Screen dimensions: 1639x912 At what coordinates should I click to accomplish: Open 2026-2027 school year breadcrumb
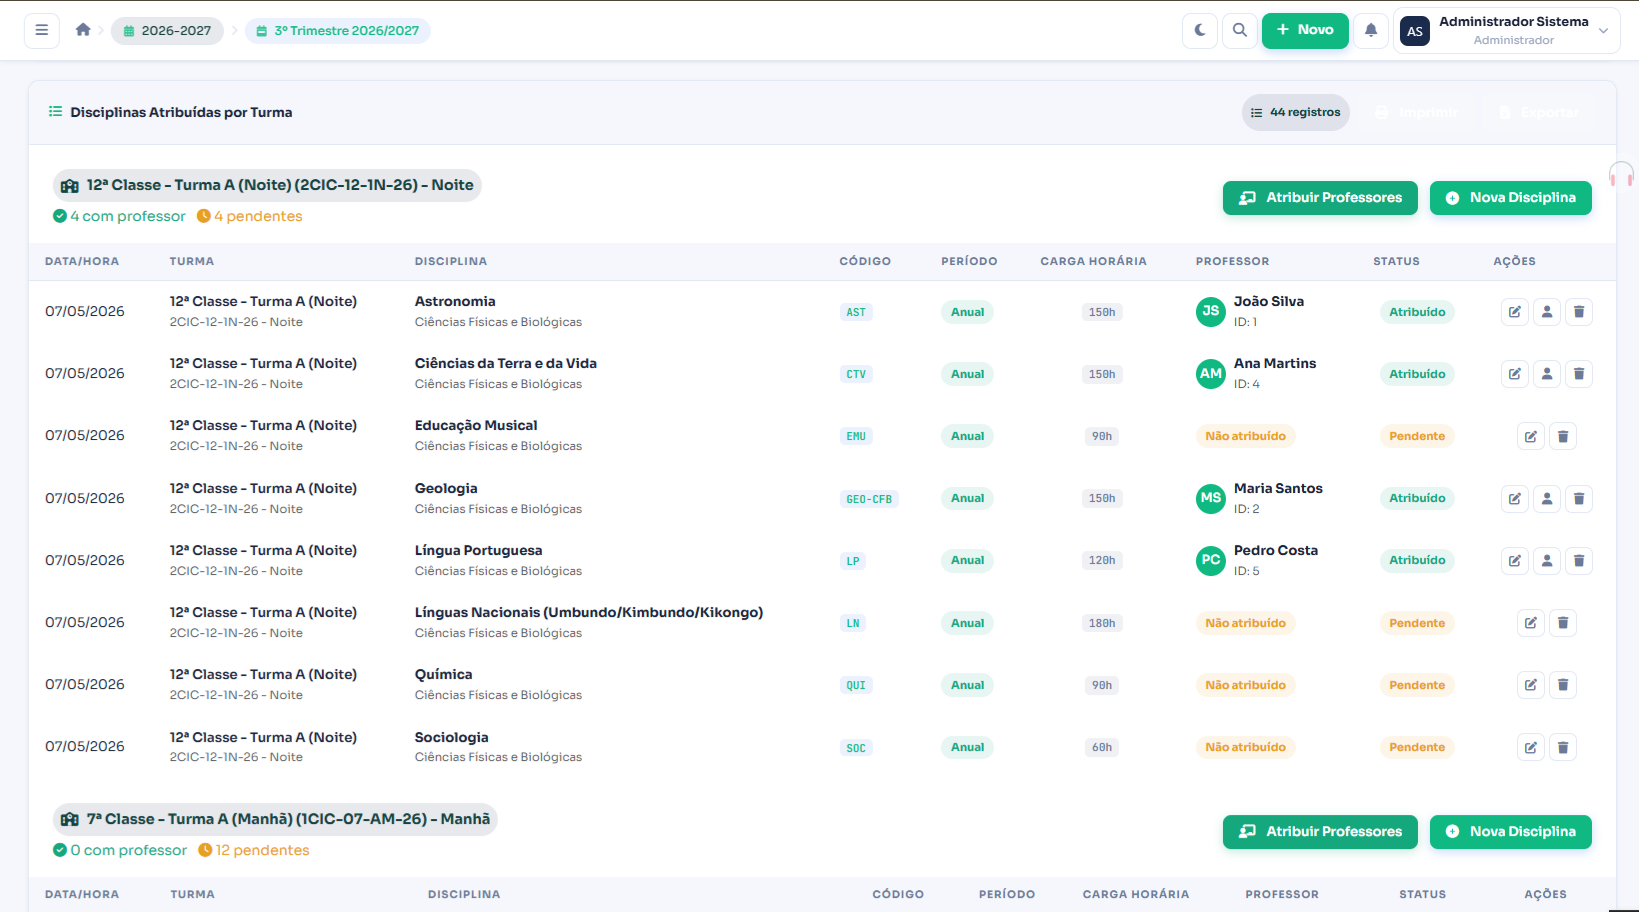click(167, 31)
